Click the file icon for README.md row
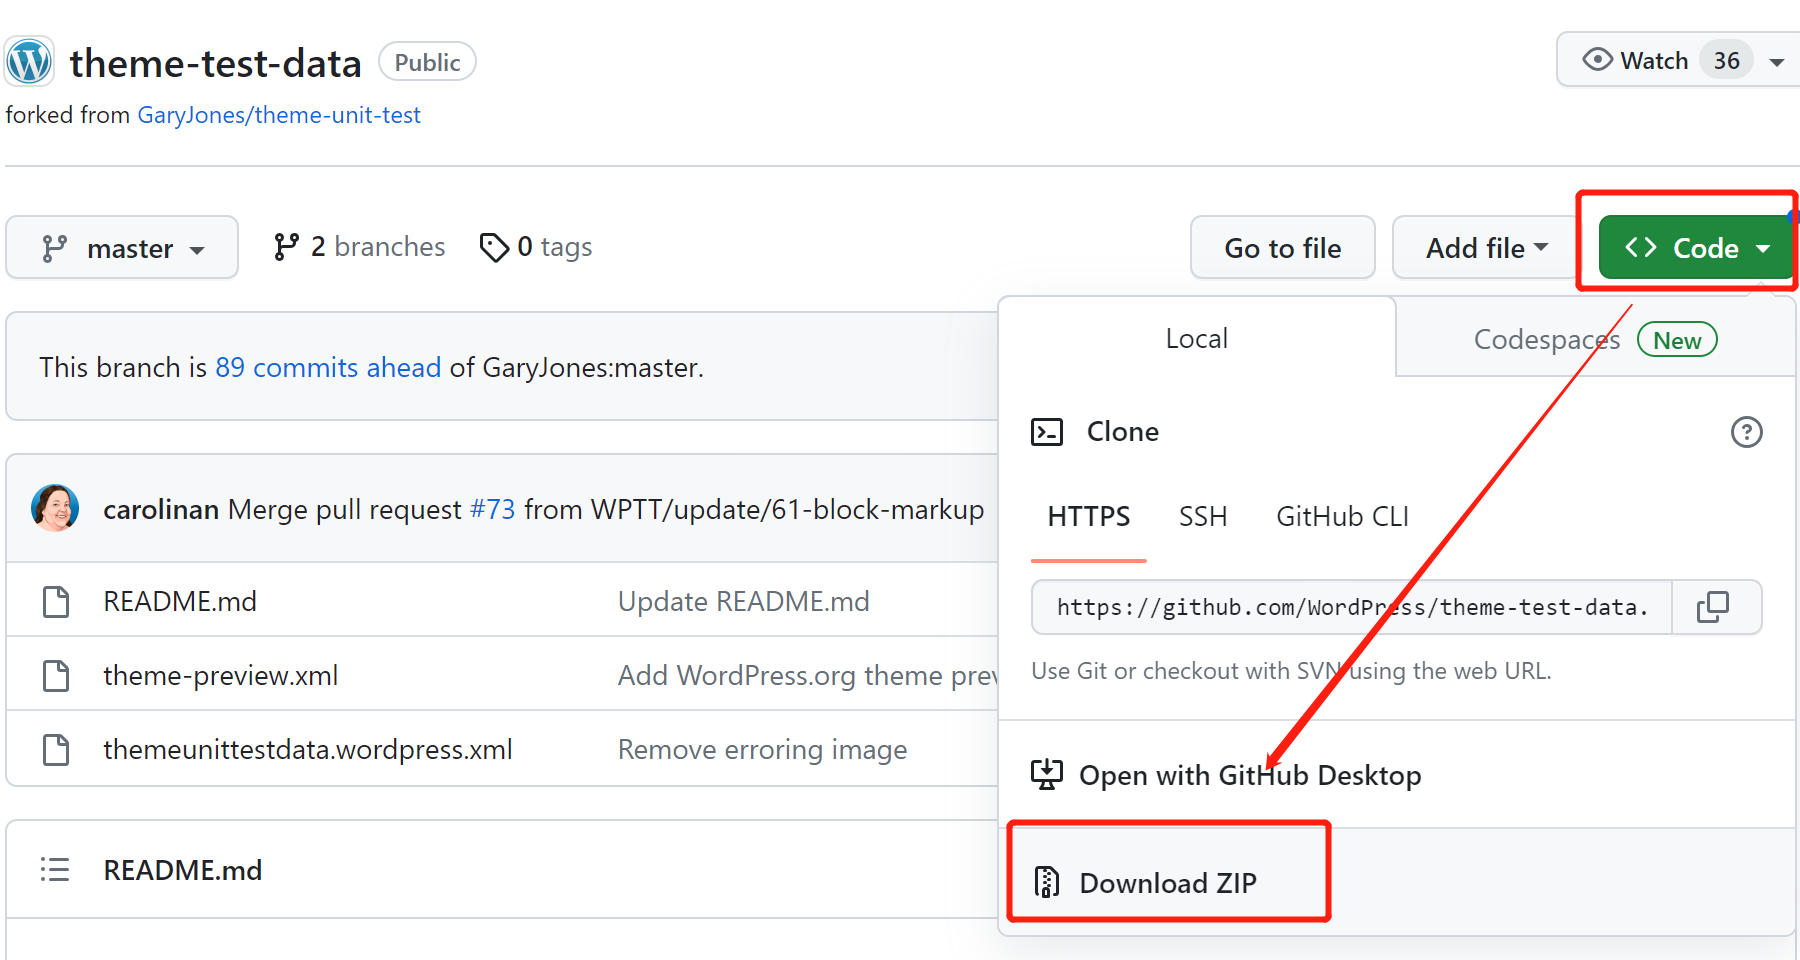The height and width of the screenshot is (960, 1800). click(x=56, y=601)
